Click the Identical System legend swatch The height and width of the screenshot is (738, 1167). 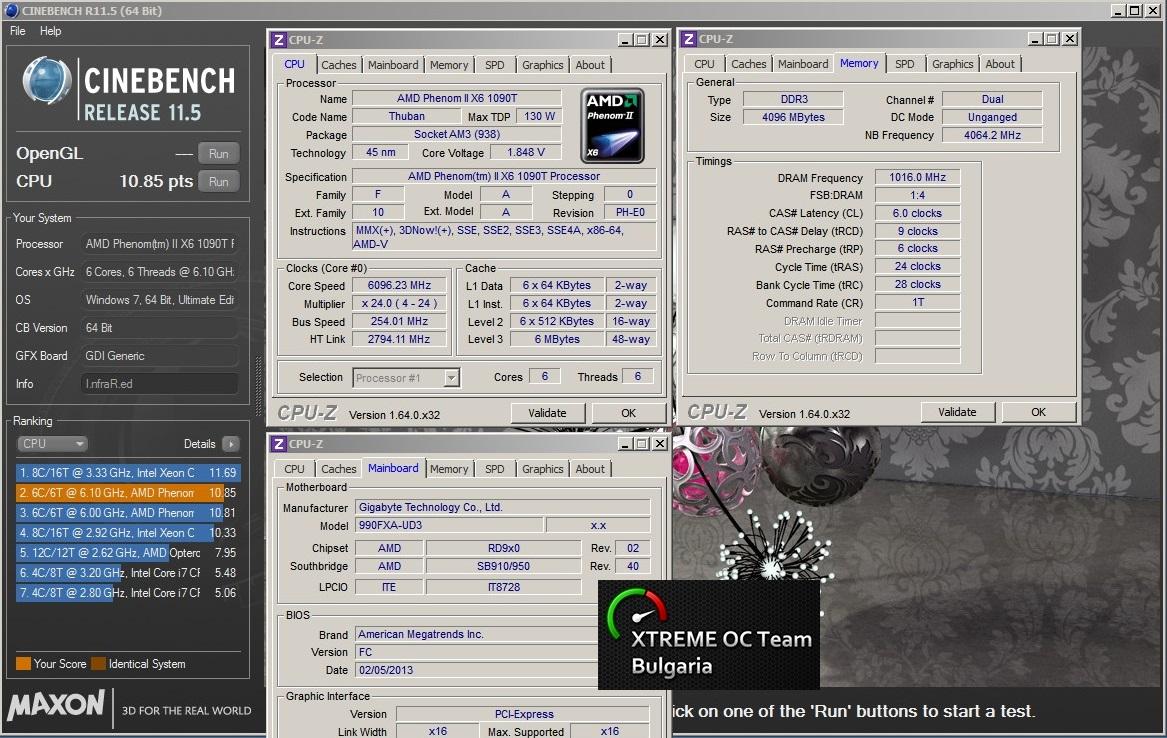click(98, 664)
